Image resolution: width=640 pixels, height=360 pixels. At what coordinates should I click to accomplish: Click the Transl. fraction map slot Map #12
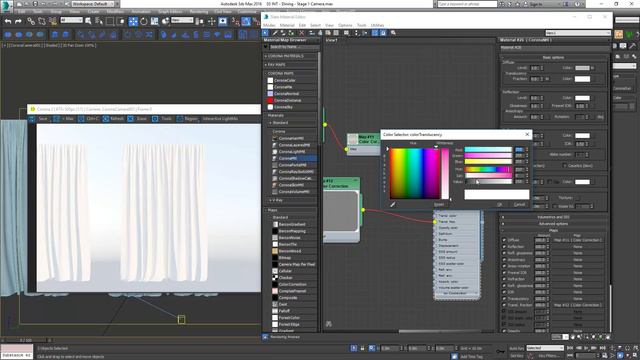(578, 305)
